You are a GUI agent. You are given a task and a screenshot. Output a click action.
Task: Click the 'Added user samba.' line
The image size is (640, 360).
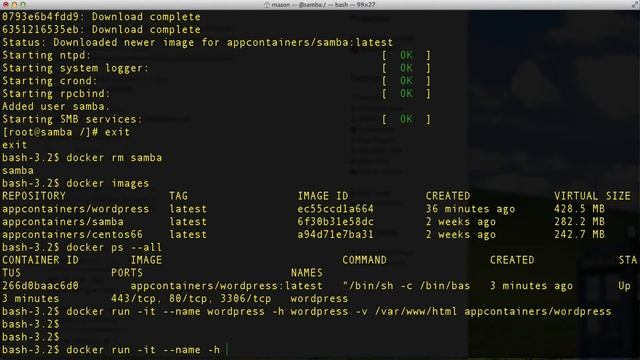[56, 107]
